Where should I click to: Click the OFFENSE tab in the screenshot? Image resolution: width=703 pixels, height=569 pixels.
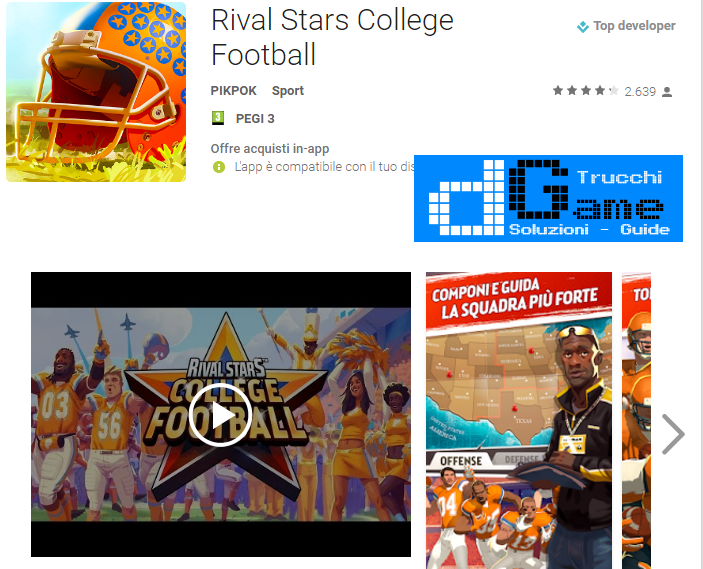[x=461, y=461]
